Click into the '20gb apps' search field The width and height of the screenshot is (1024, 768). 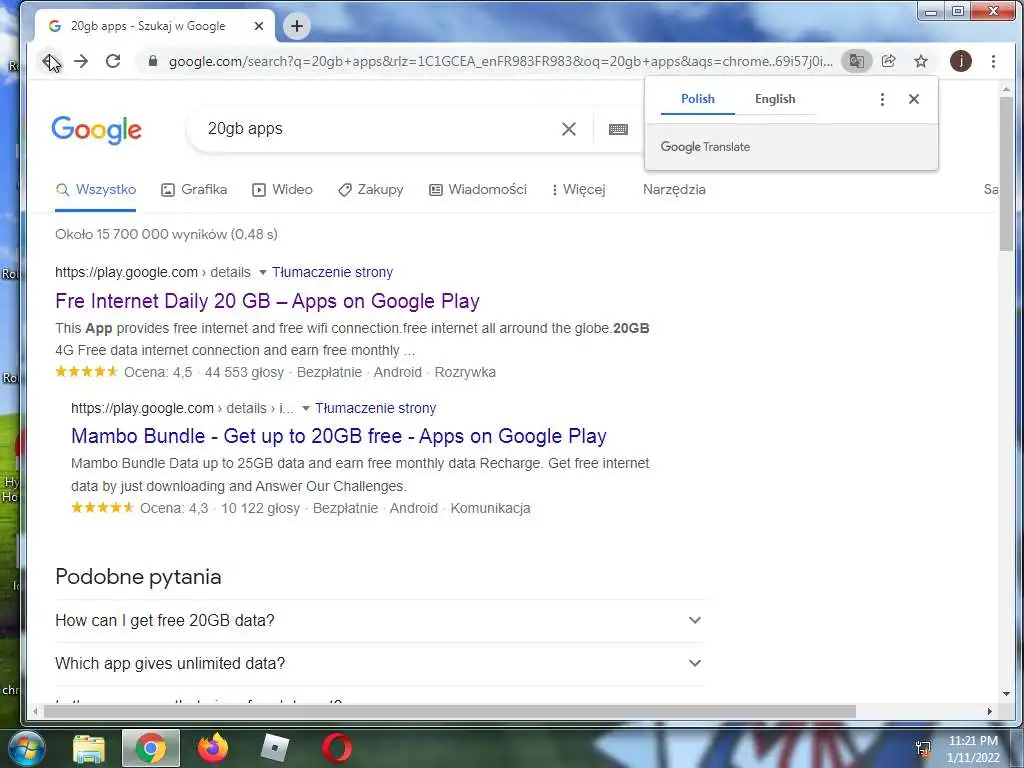pos(379,129)
